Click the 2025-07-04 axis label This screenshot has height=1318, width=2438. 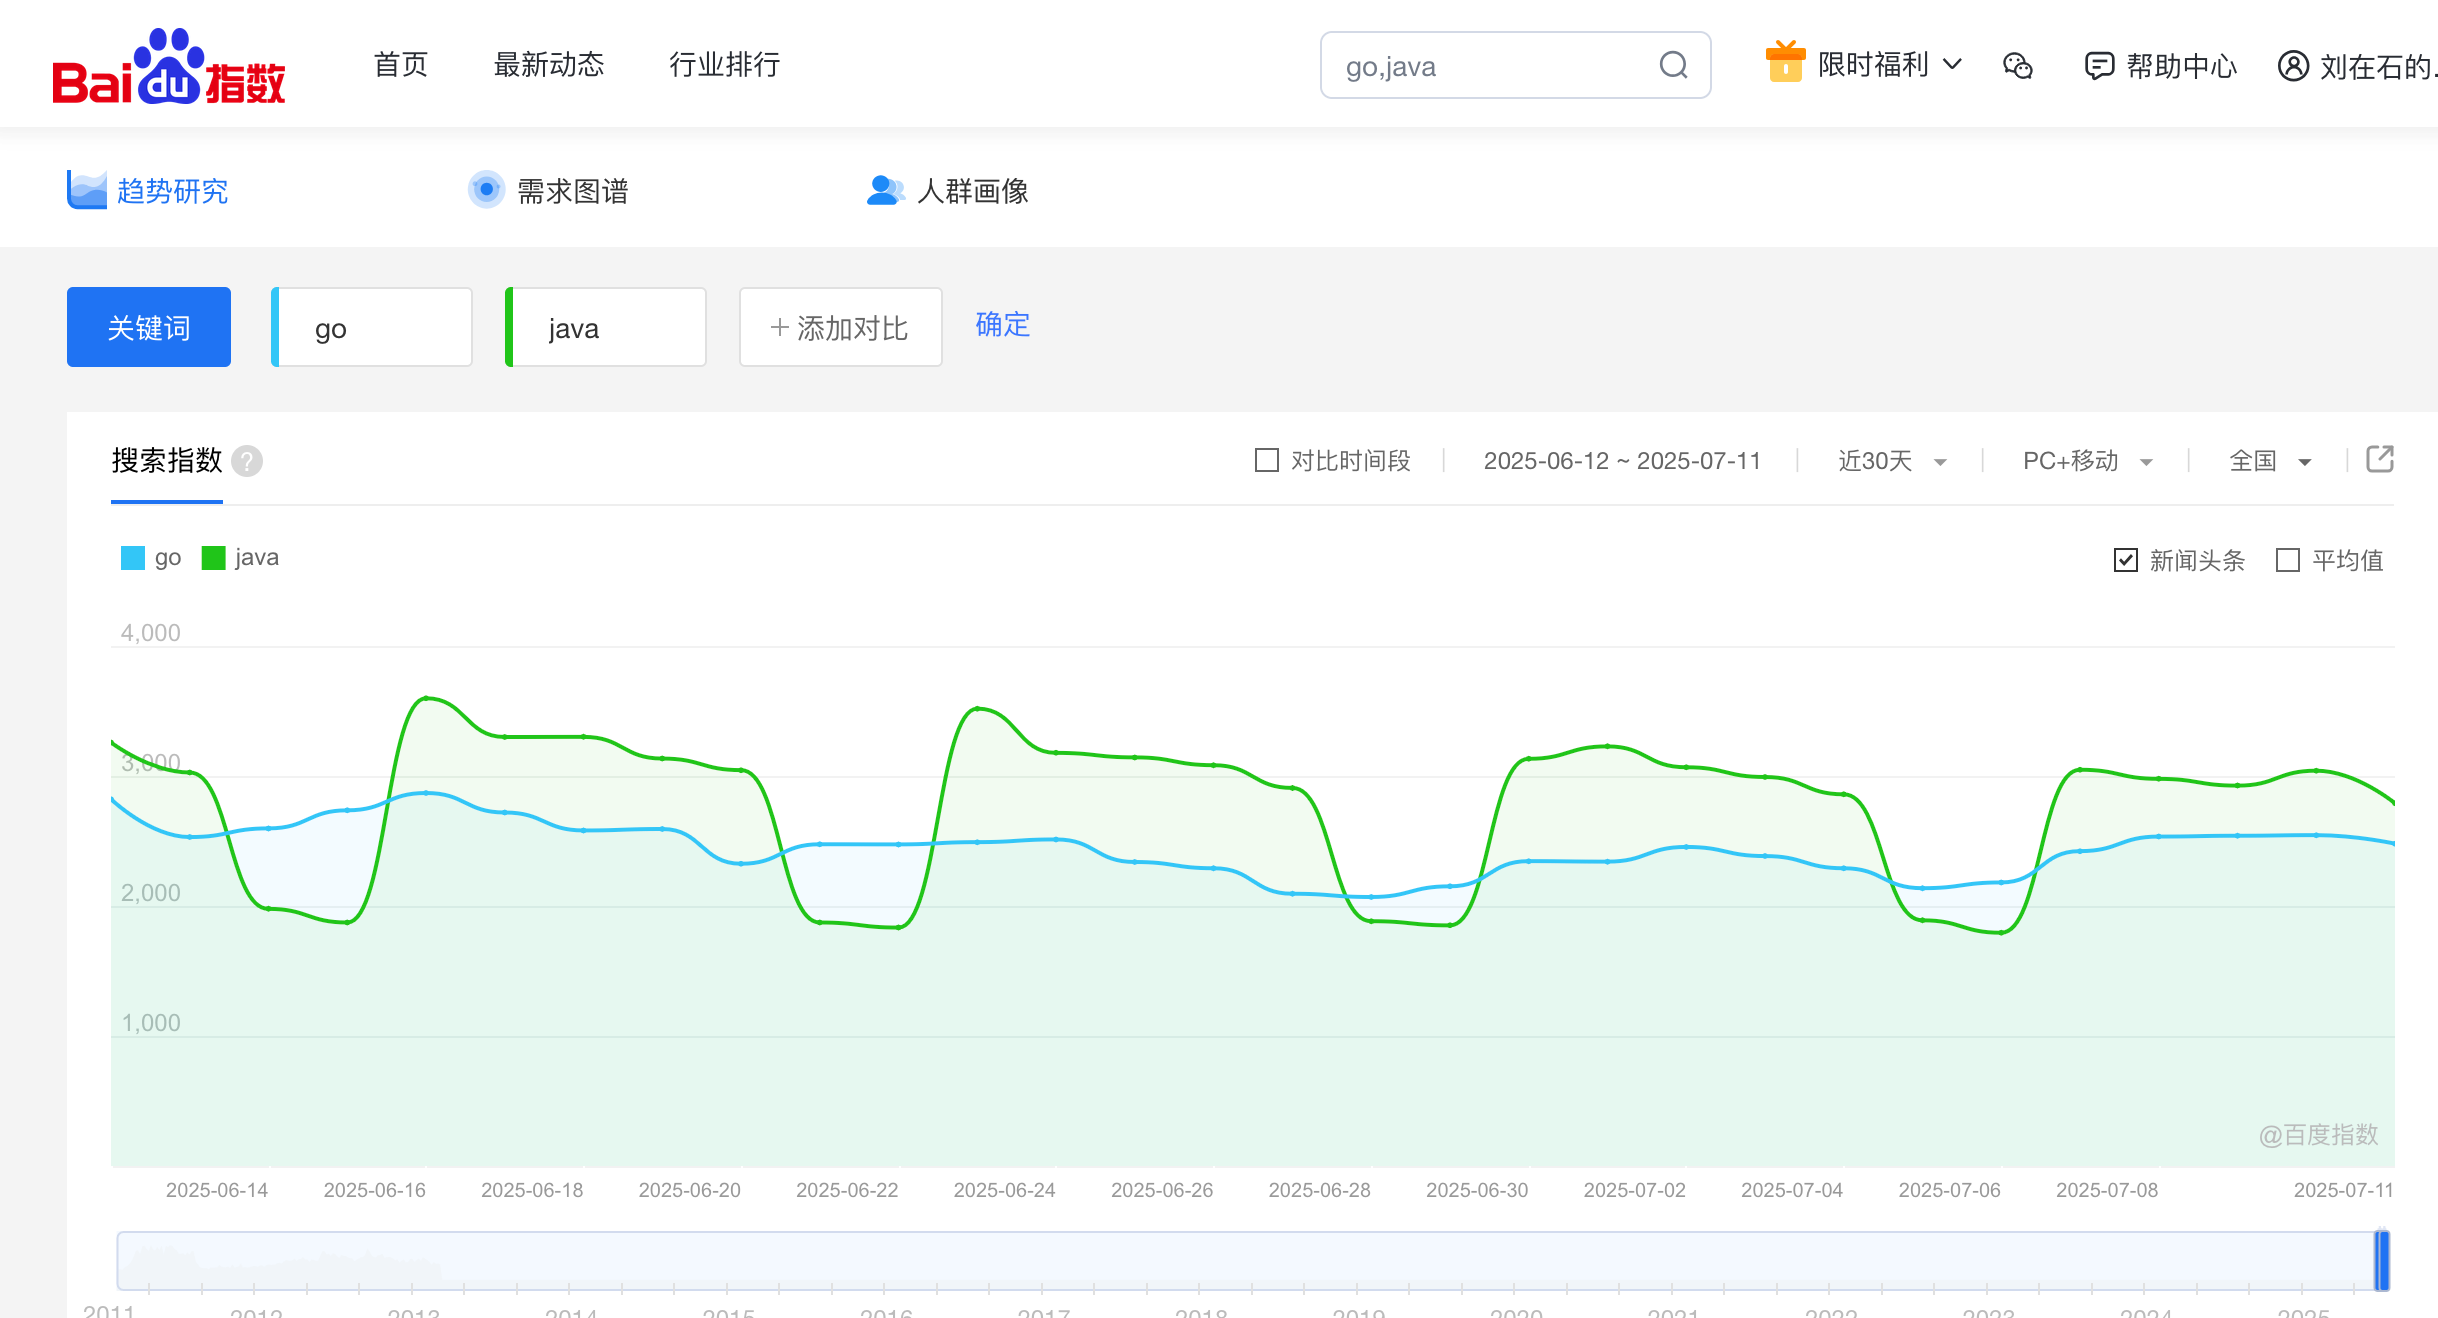pyautogui.click(x=1792, y=1190)
